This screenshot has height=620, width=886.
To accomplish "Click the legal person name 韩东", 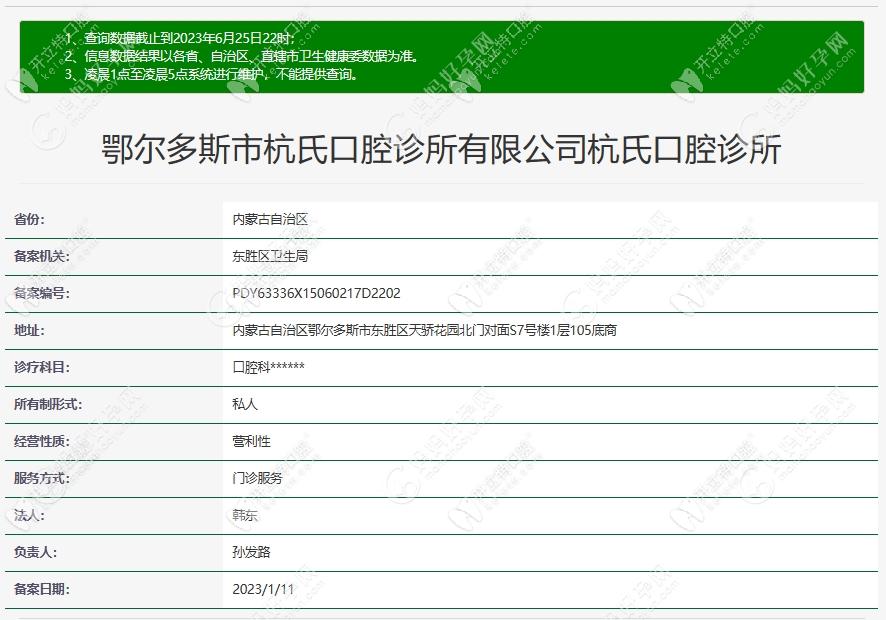I will [245, 515].
